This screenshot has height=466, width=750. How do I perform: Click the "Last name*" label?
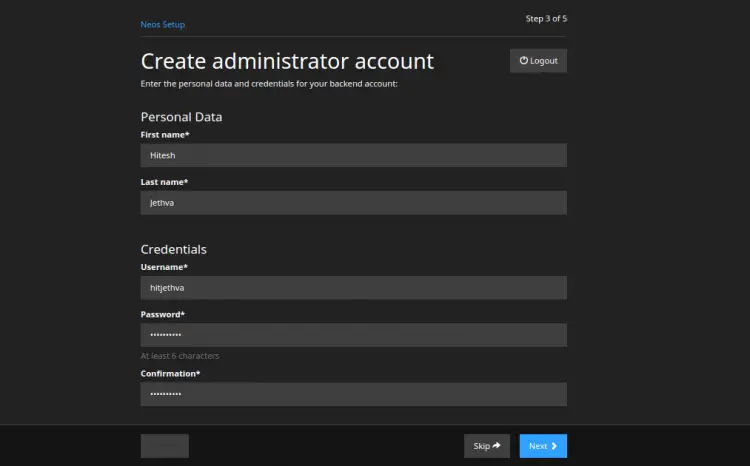165,182
